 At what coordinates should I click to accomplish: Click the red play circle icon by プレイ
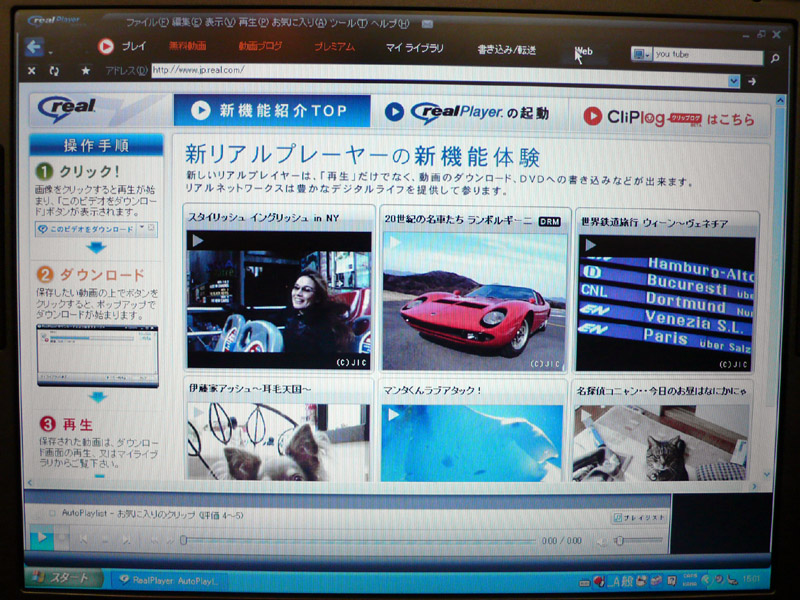[106, 46]
